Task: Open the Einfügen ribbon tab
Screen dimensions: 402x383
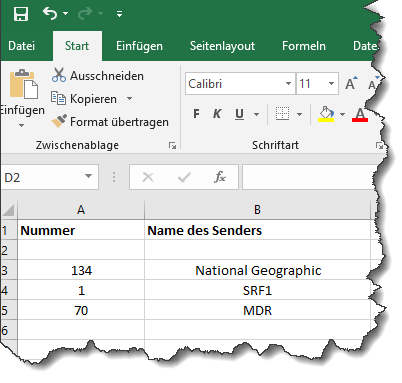Action: coord(139,46)
